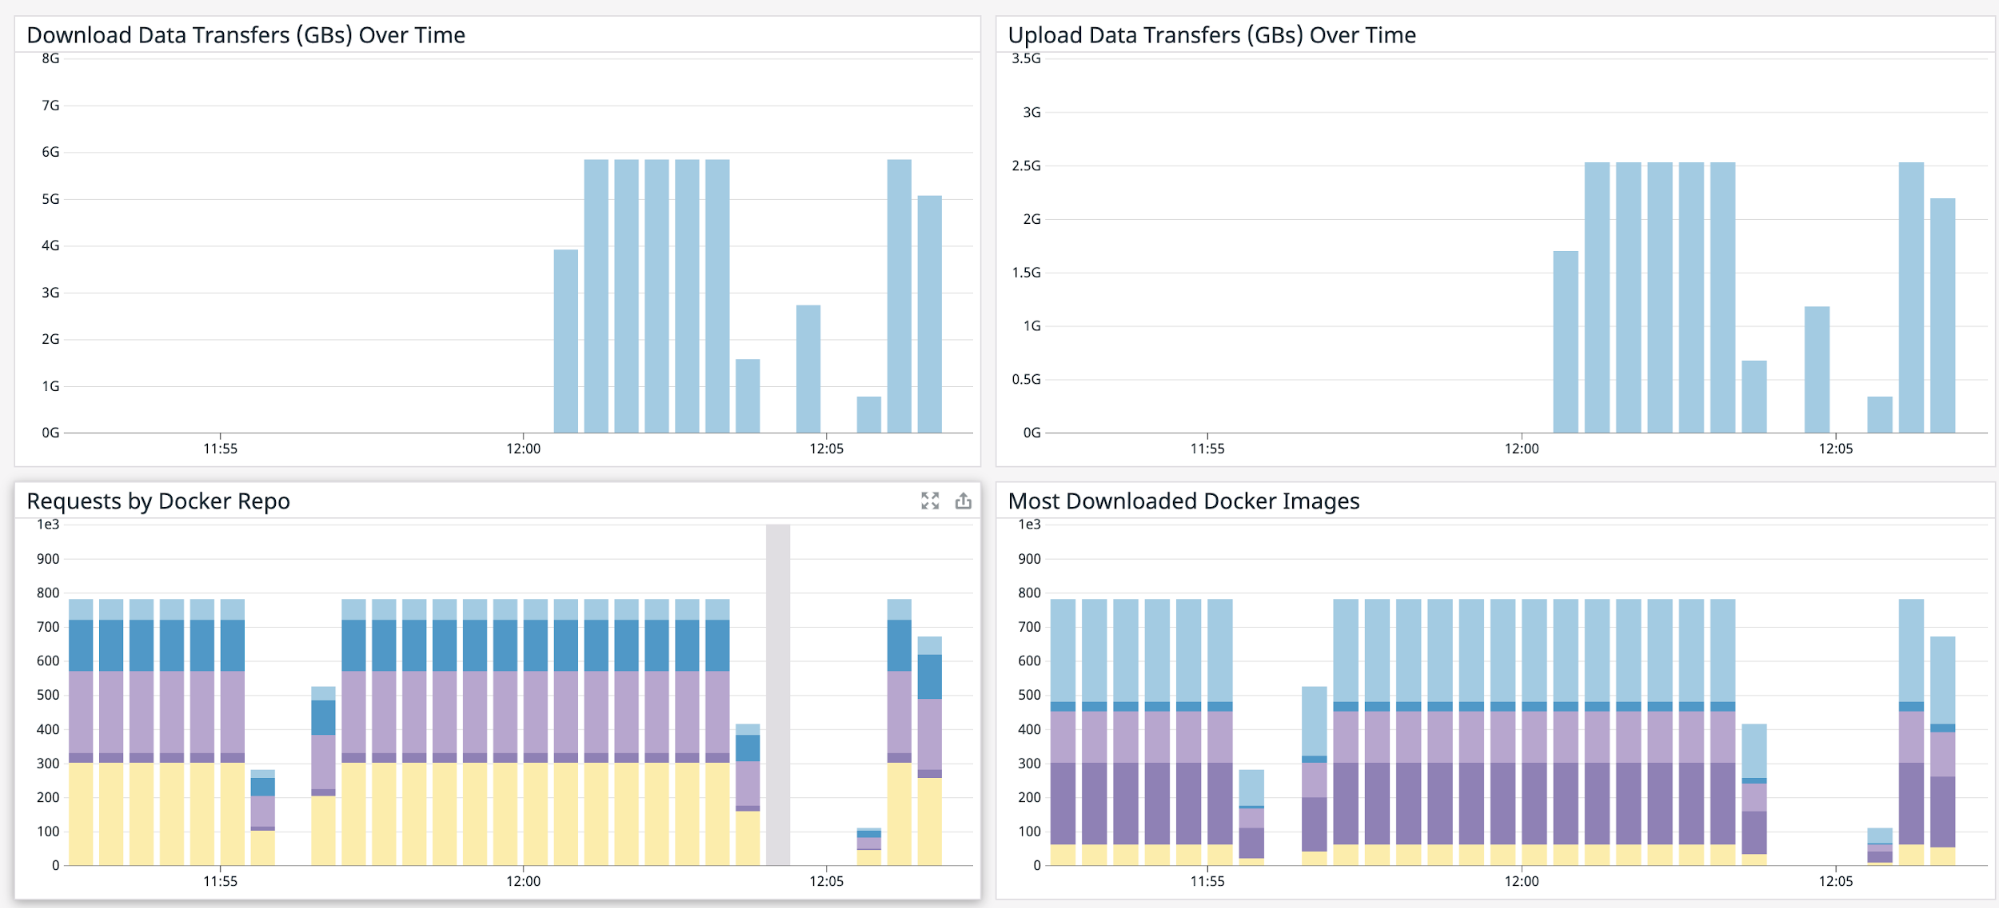Click the gray highlighted bar in Requests chart
This screenshot has height=909, width=1999.
[x=777, y=690]
